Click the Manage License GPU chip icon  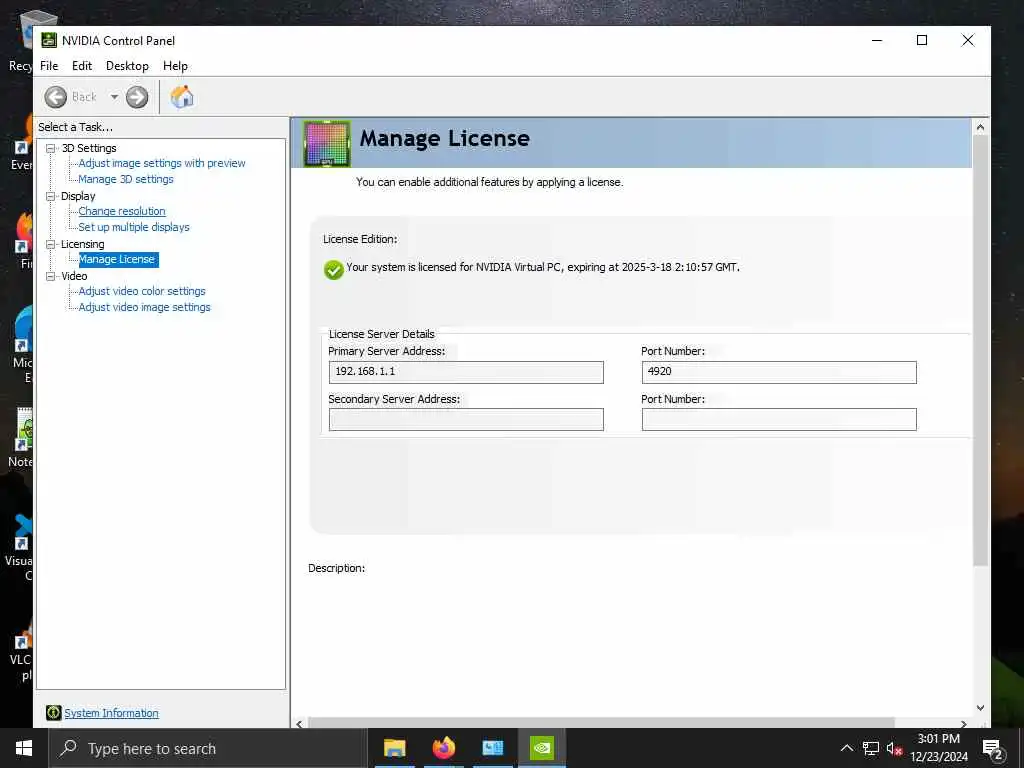point(327,144)
